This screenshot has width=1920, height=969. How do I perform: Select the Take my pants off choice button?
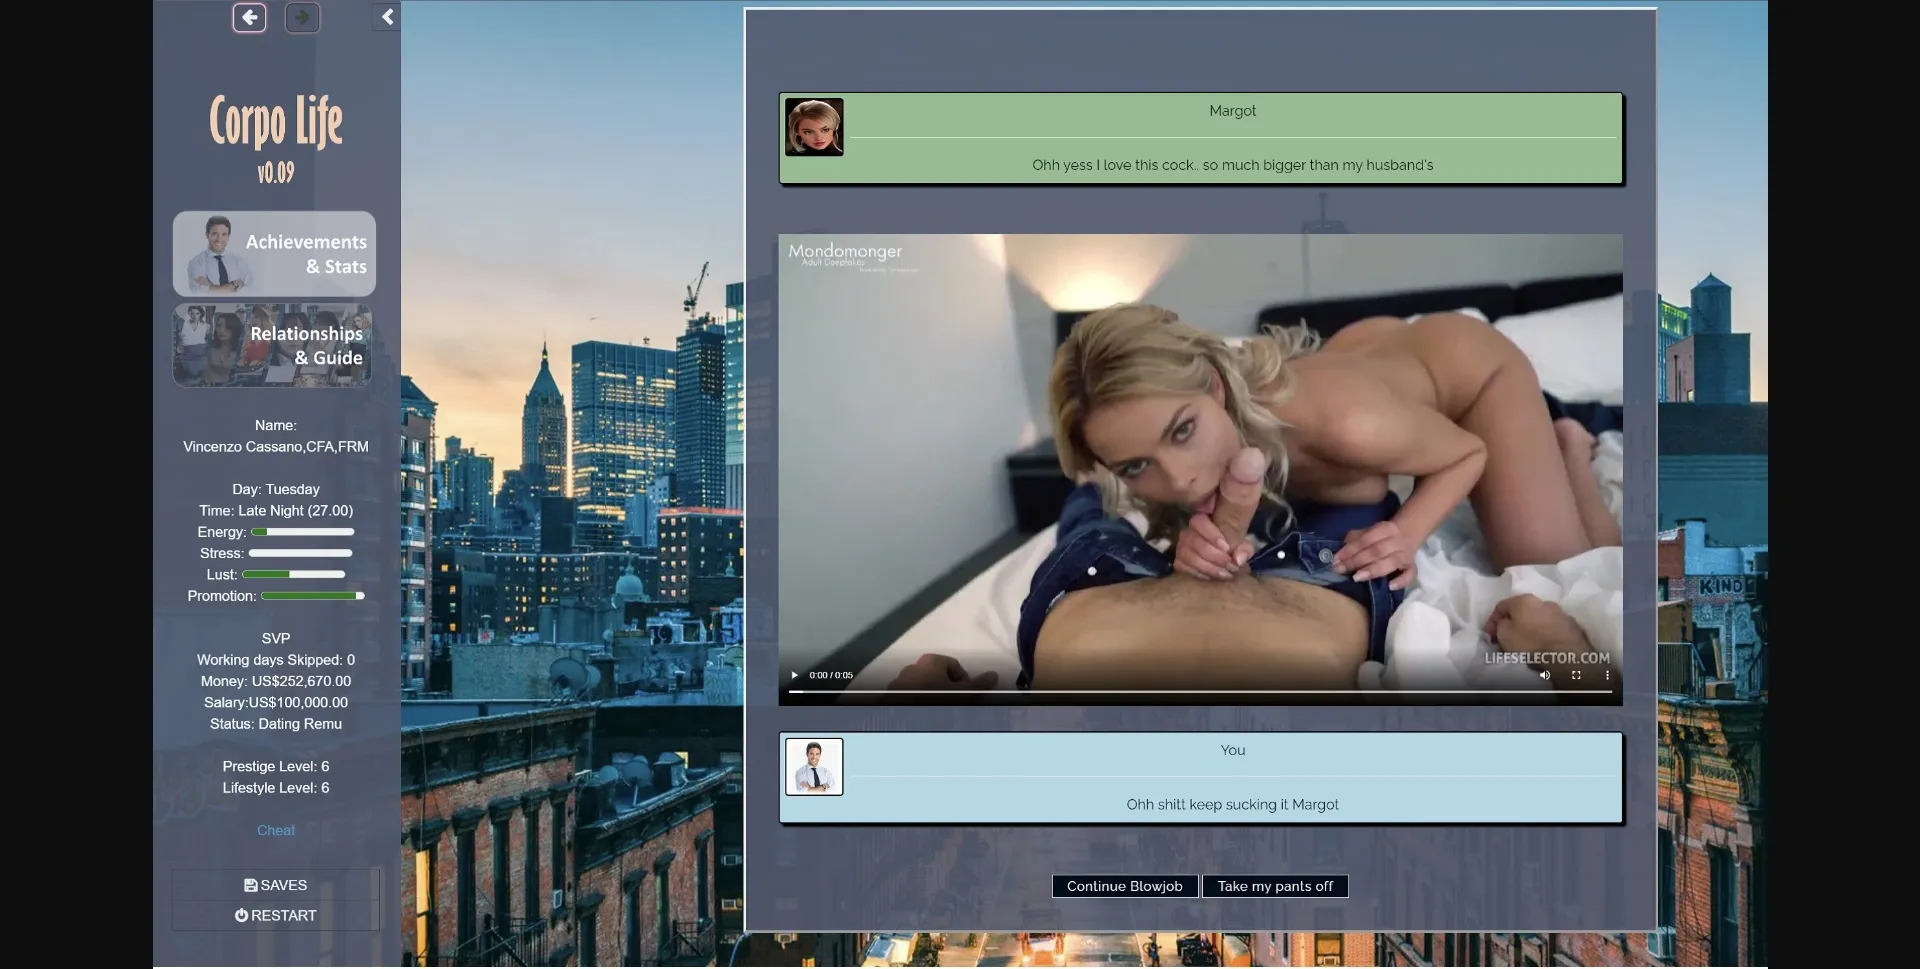tap(1275, 886)
